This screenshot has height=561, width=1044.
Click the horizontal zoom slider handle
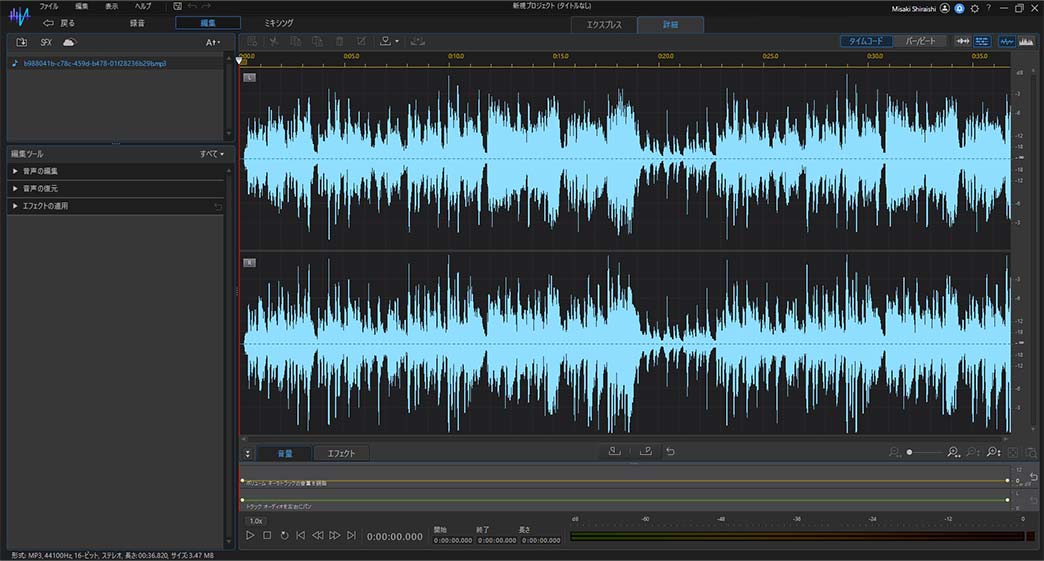(909, 453)
